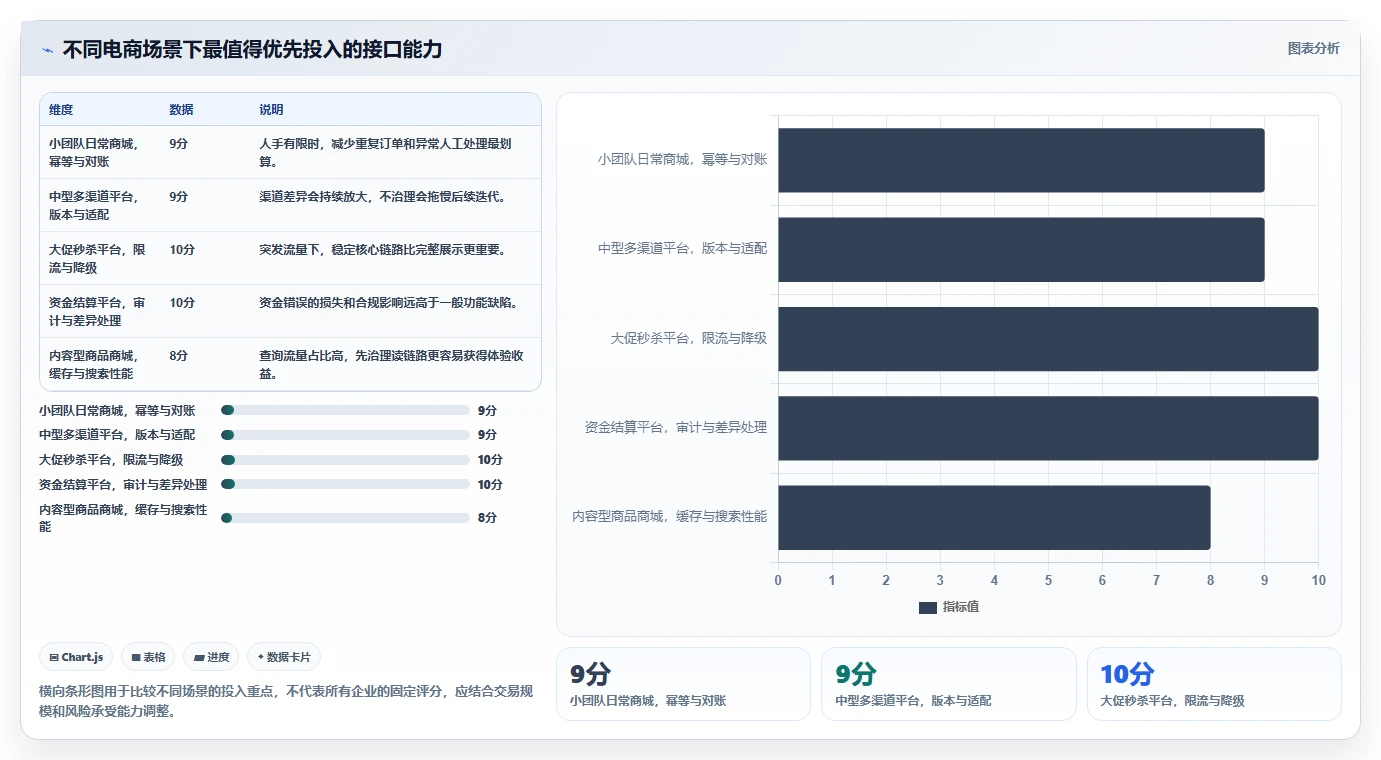The image size is (1381, 760).
Task: Toggle the 指标值 legend entry
Action: coord(949,607)
